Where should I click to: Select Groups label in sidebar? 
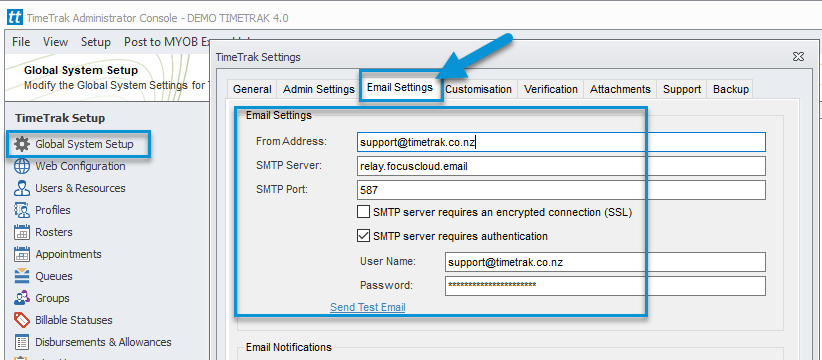pos(52,298)
